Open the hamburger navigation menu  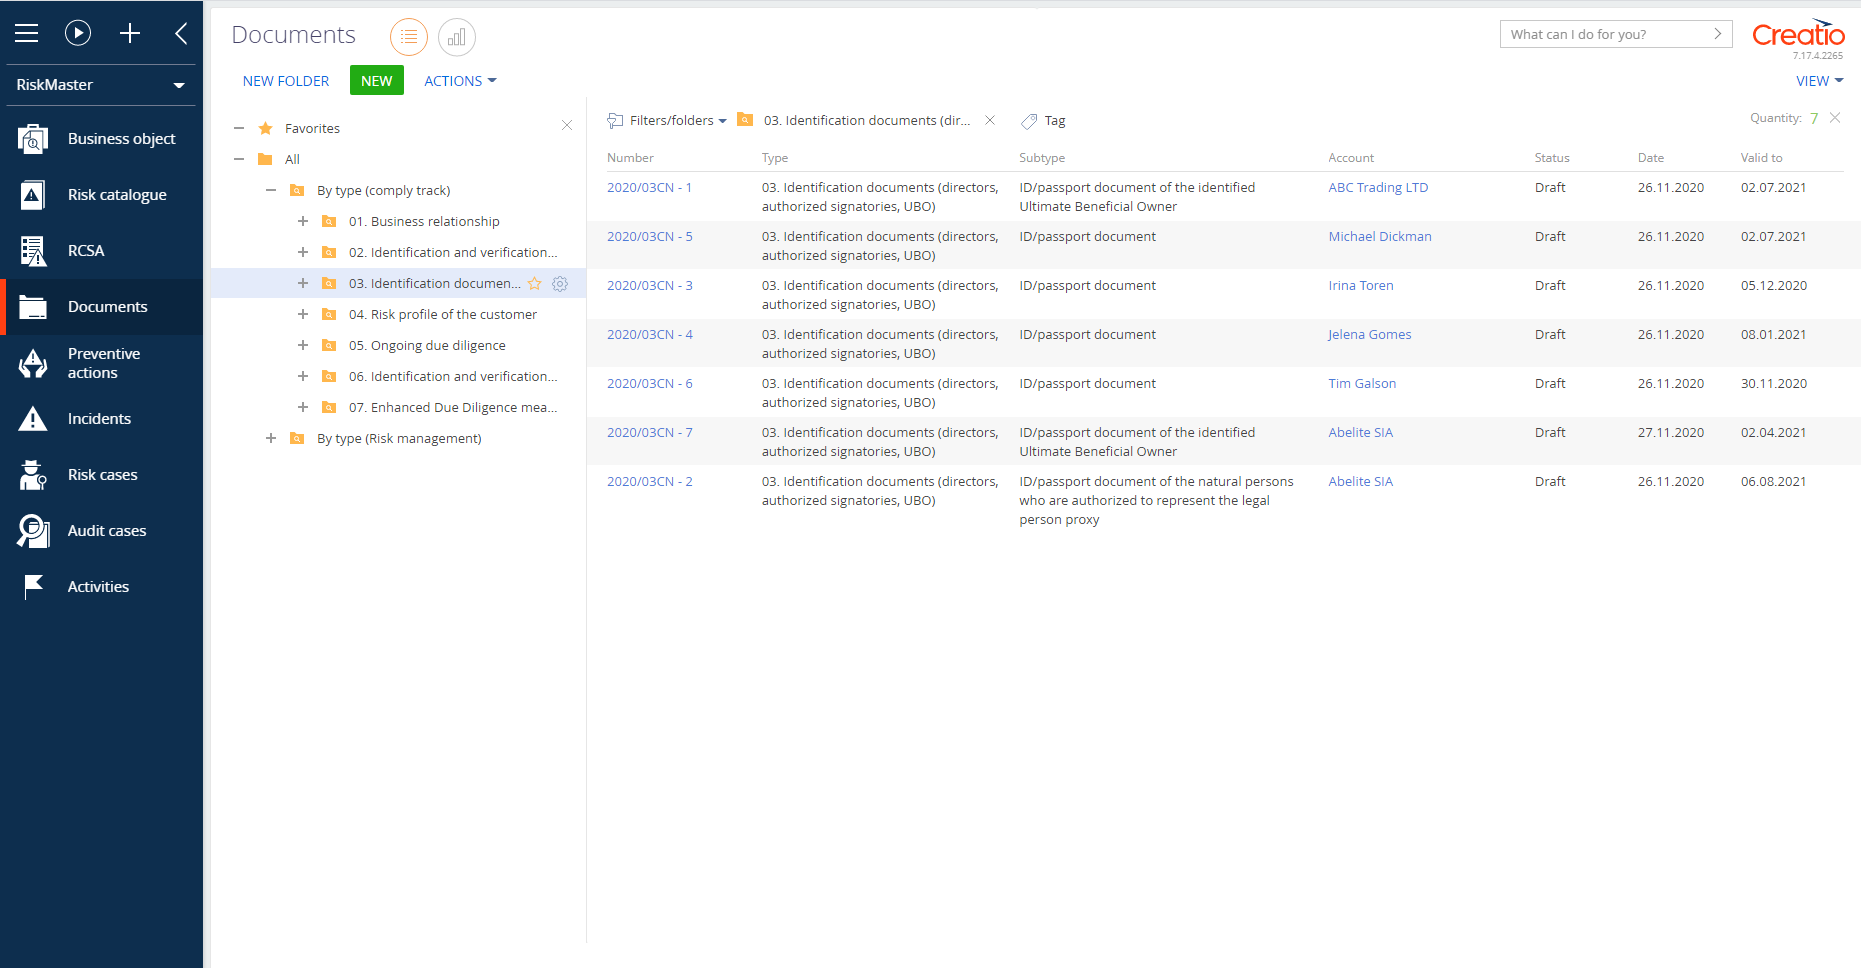[x=27, y=33]
